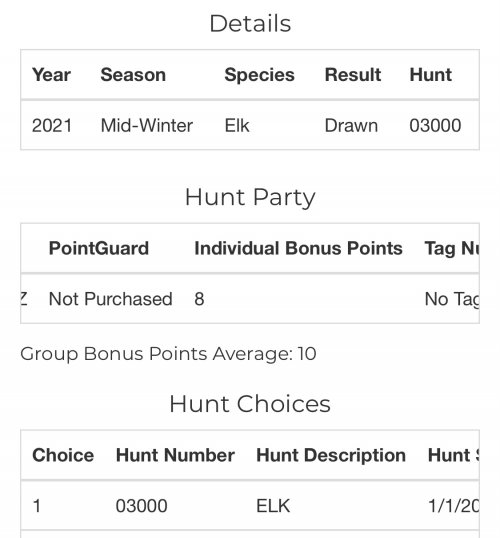The width and height of the screenshot is (500, 538).
Task: Select the ELK hunt description cell
Action: 273,506
